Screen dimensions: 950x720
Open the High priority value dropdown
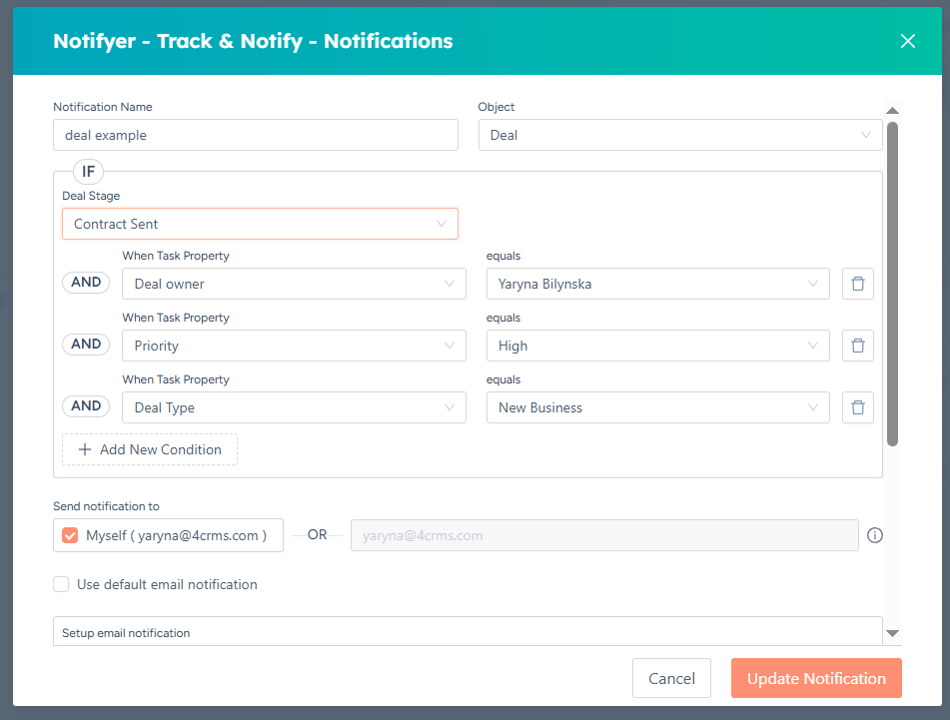click(657, 345)
